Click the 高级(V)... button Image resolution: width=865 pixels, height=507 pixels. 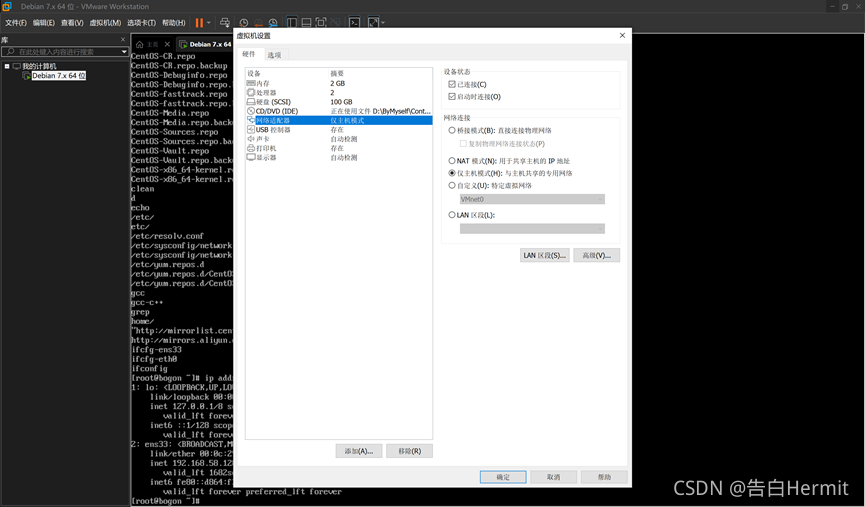pos(596,255)
